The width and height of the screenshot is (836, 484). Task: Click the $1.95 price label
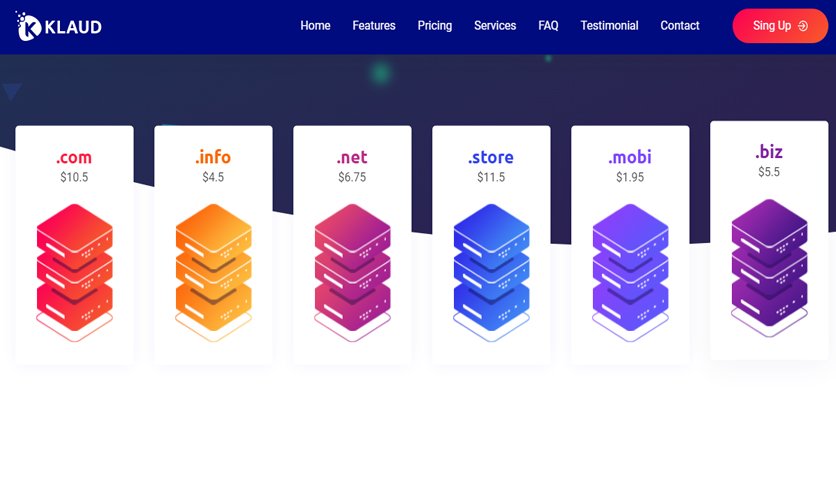[630, 177]
